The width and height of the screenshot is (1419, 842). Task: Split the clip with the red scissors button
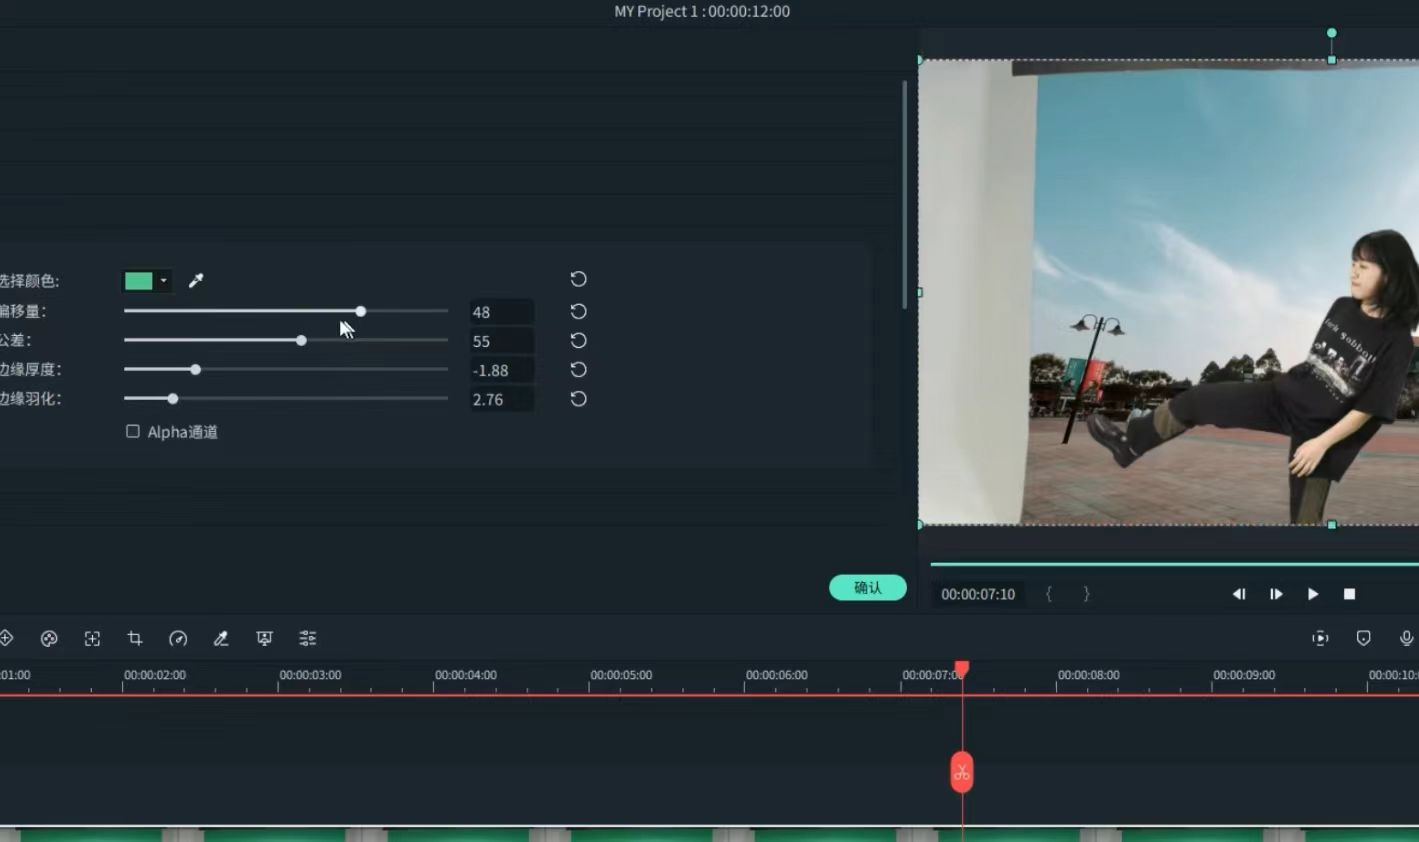[x=962, y=772]
